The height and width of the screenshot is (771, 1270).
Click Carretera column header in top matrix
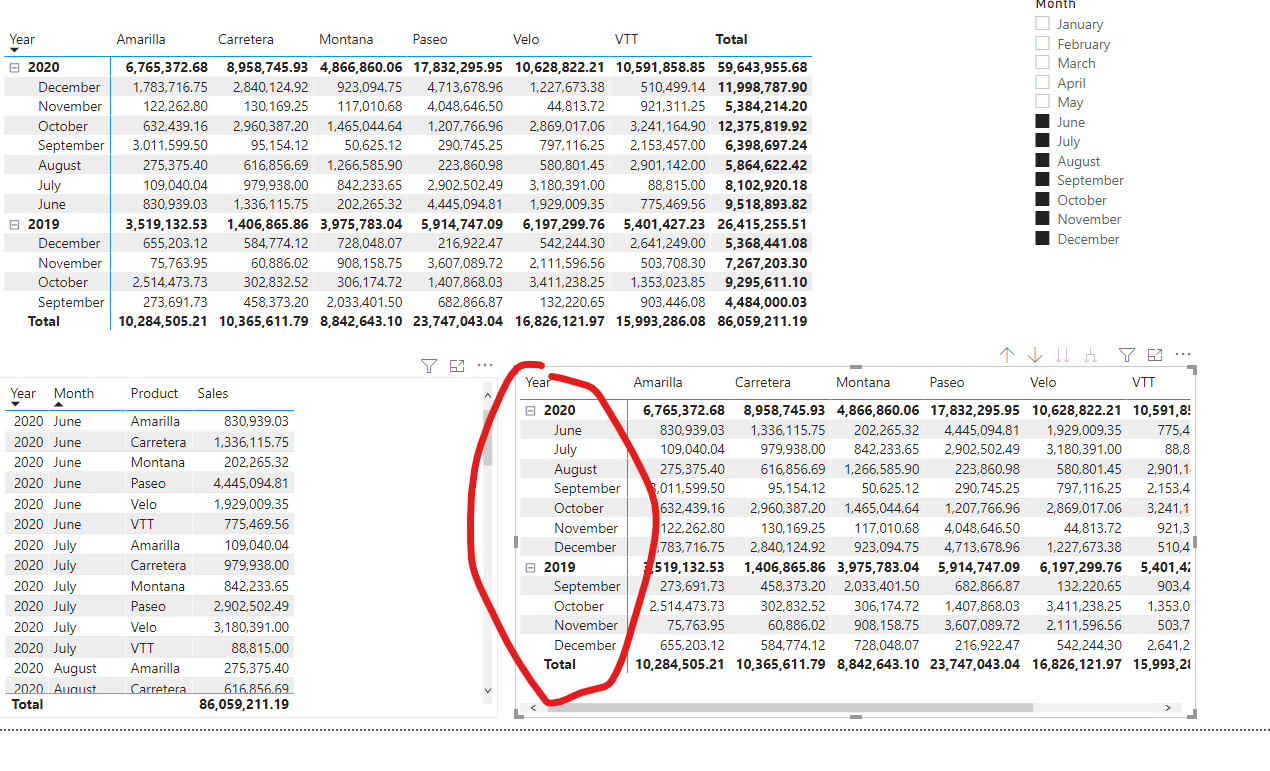(x=246, y=39)
